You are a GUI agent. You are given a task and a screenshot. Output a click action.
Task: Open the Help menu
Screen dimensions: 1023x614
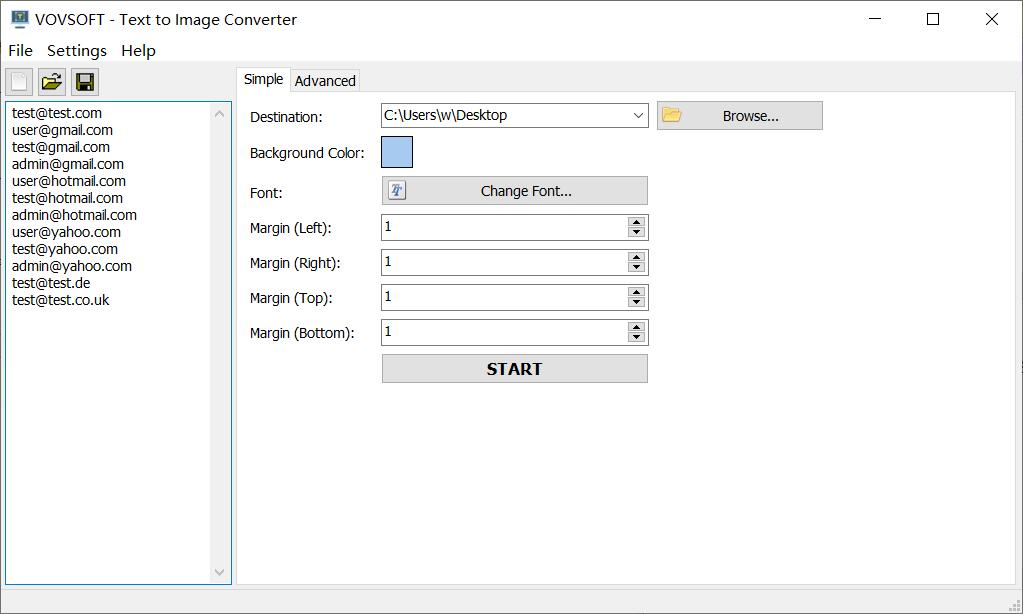pyautogui.click(x=138, y=51)
